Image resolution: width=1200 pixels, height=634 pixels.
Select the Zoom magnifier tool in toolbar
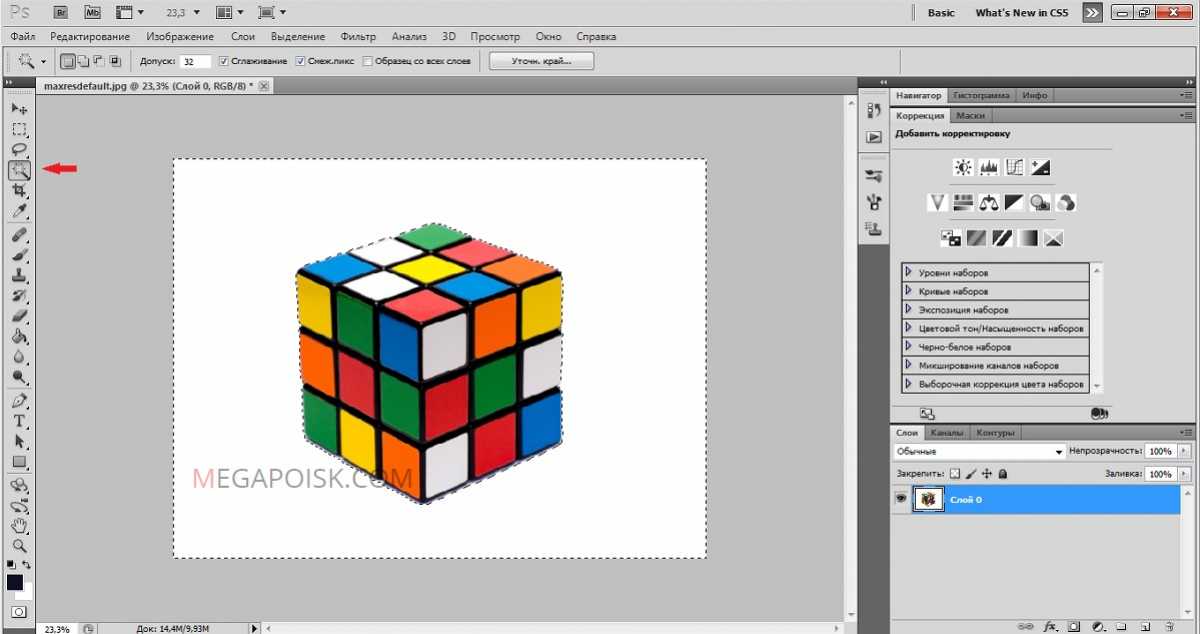(19, 546)
